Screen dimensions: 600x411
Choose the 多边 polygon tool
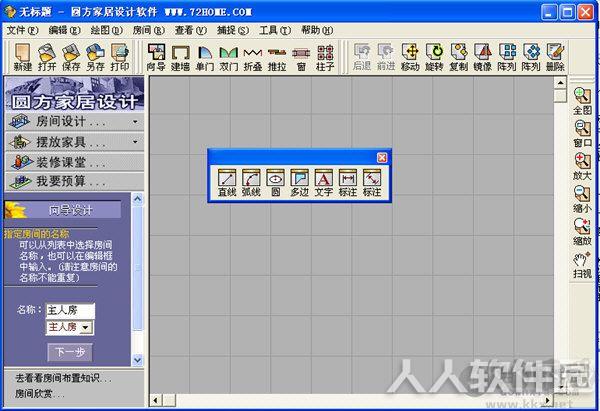300,183
